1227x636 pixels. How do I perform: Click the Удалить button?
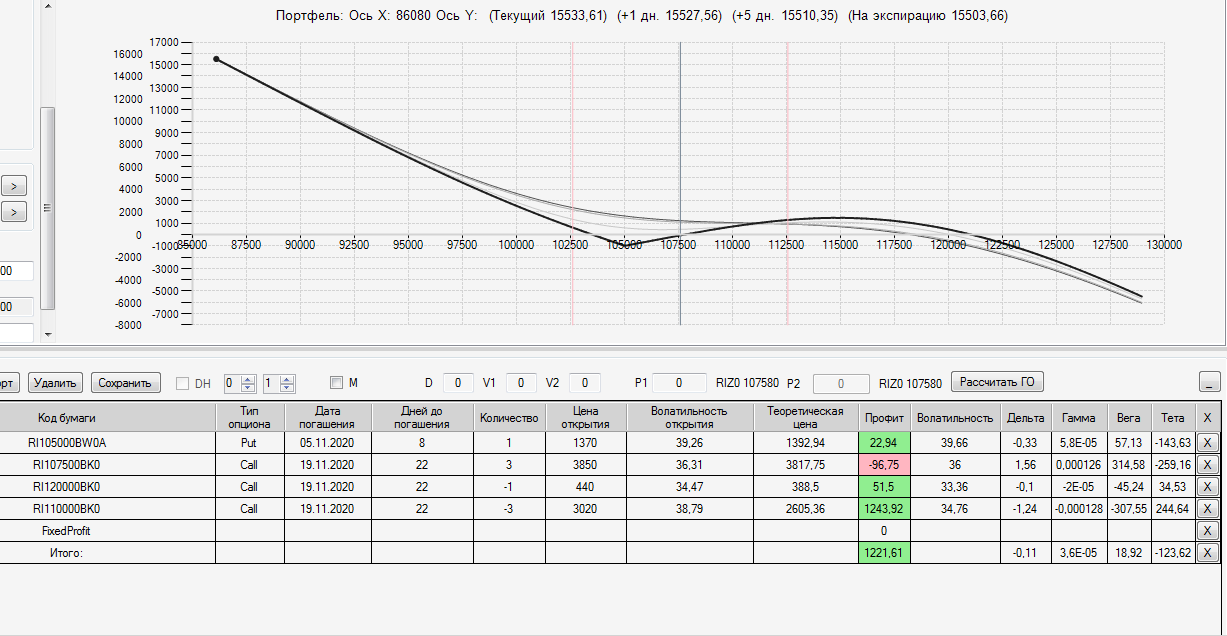tap(56, 383)
